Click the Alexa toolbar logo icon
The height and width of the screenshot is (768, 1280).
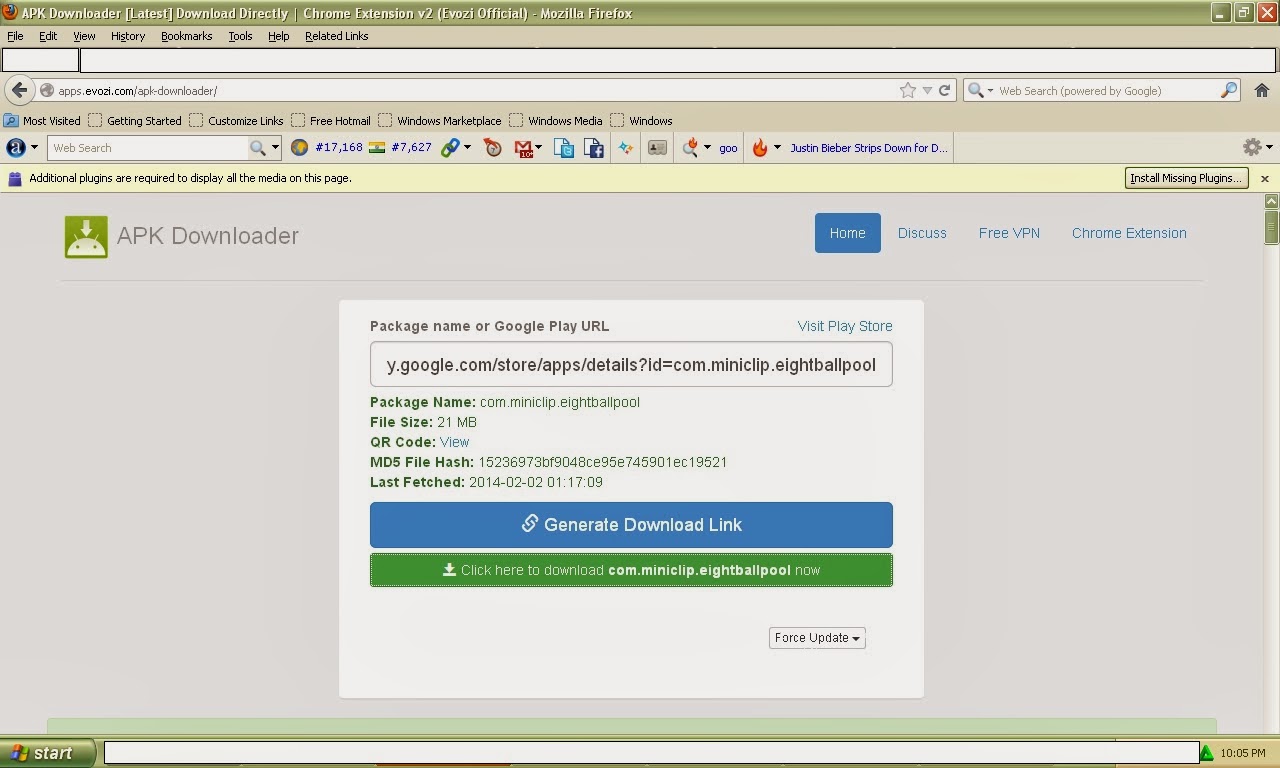(16, 147)
